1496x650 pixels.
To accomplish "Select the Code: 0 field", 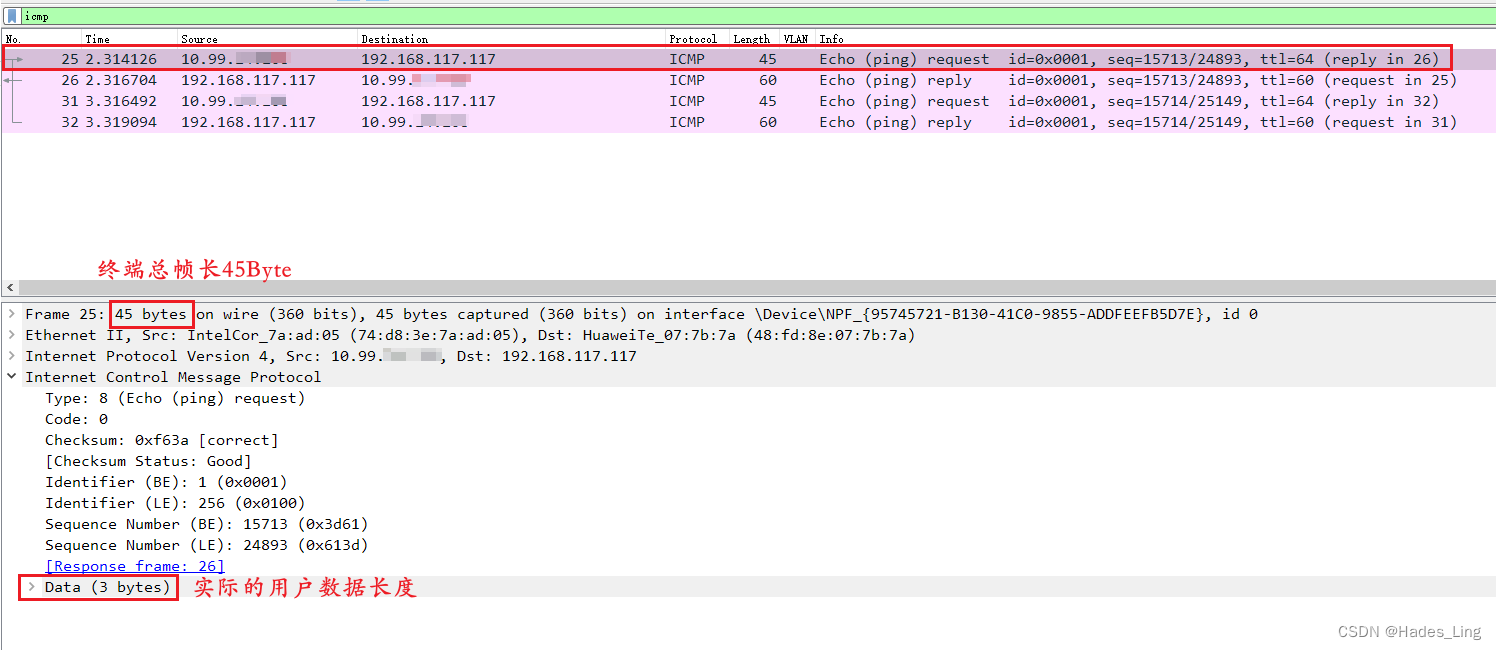I will tap(76, 419).
